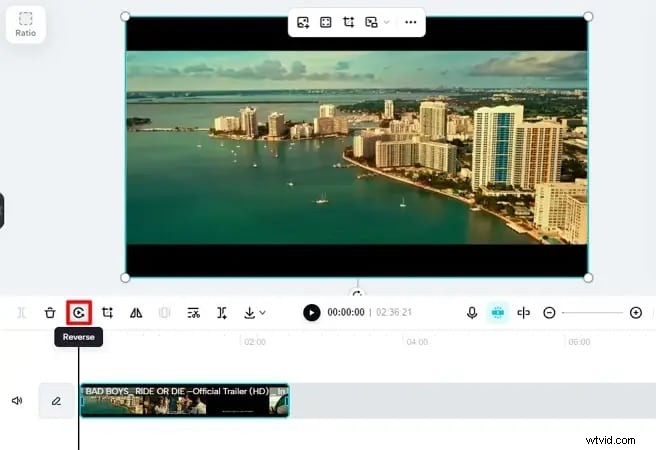Screen dimensions: 656x450
Task: Delete the selected clip with trash icon
Action: point(50,312)
